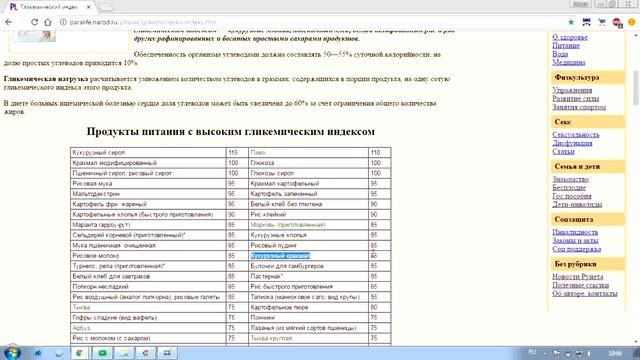Open the "Занятия спортом" sidebar link
The height and width of the screenshot is (360, 640).
point(579,107)
